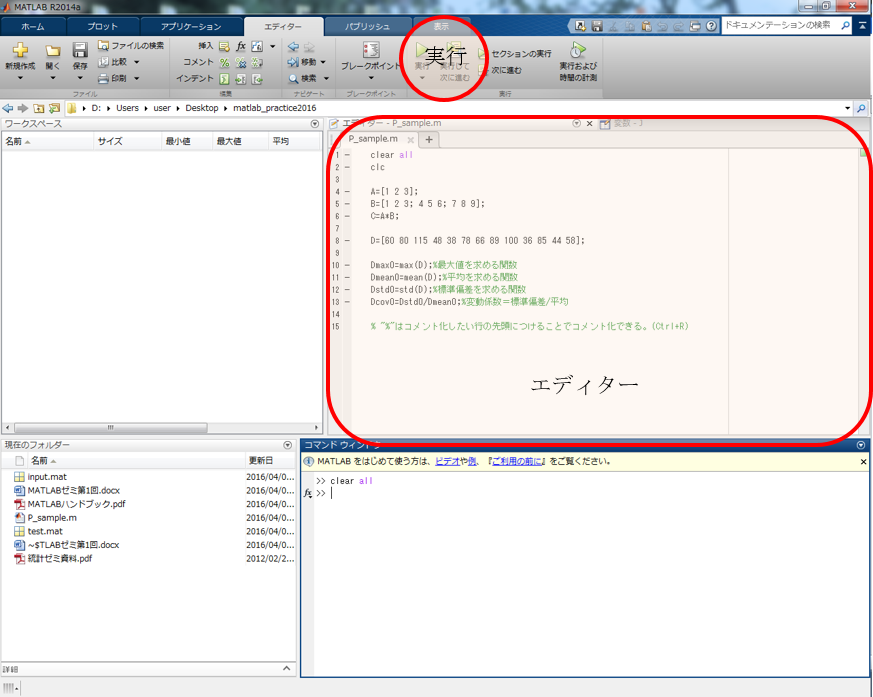Switch to the パブリッシュ tab
This screenshot has height=697, width=873.
coord(367,27)
